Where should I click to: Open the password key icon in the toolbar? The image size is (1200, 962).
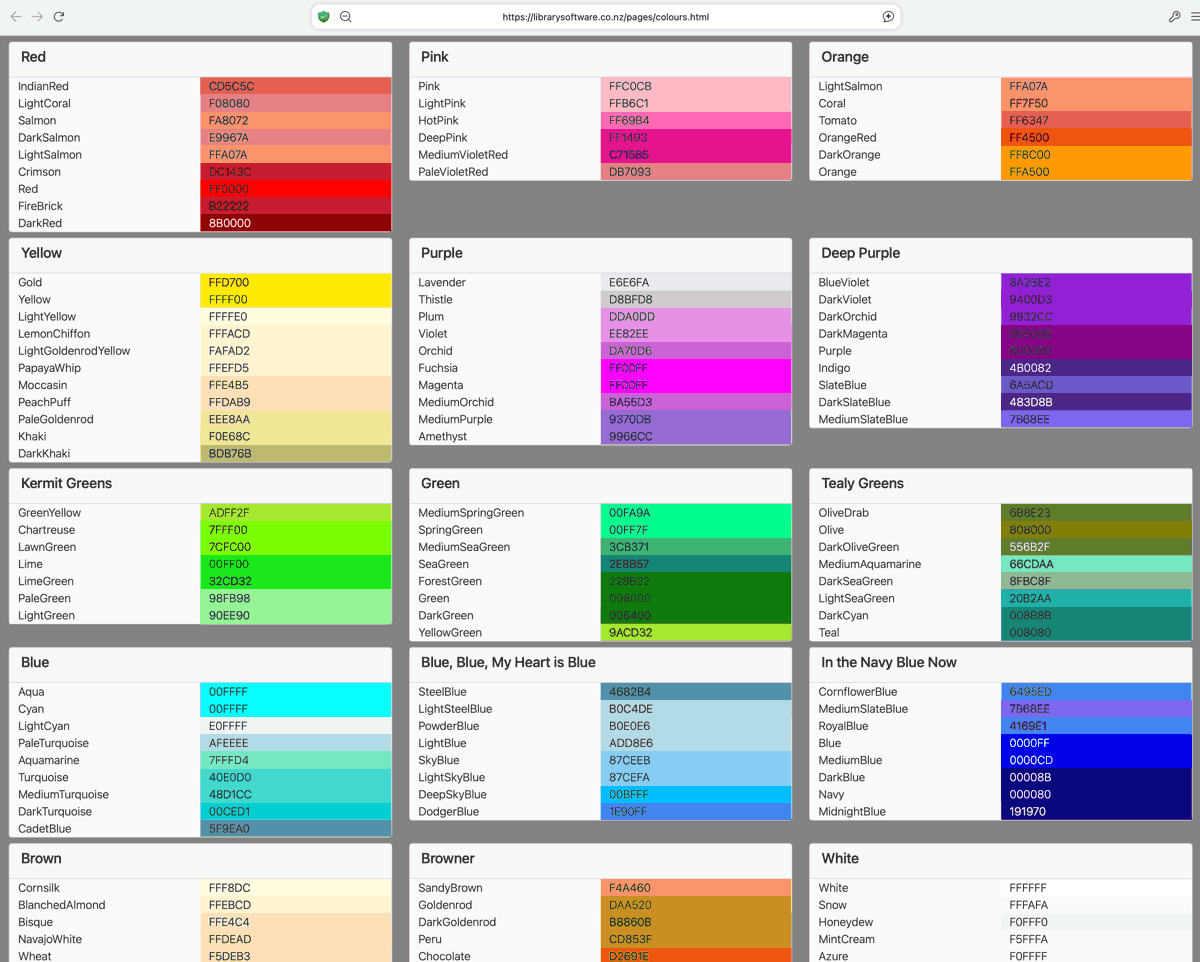click(1174, 16)
